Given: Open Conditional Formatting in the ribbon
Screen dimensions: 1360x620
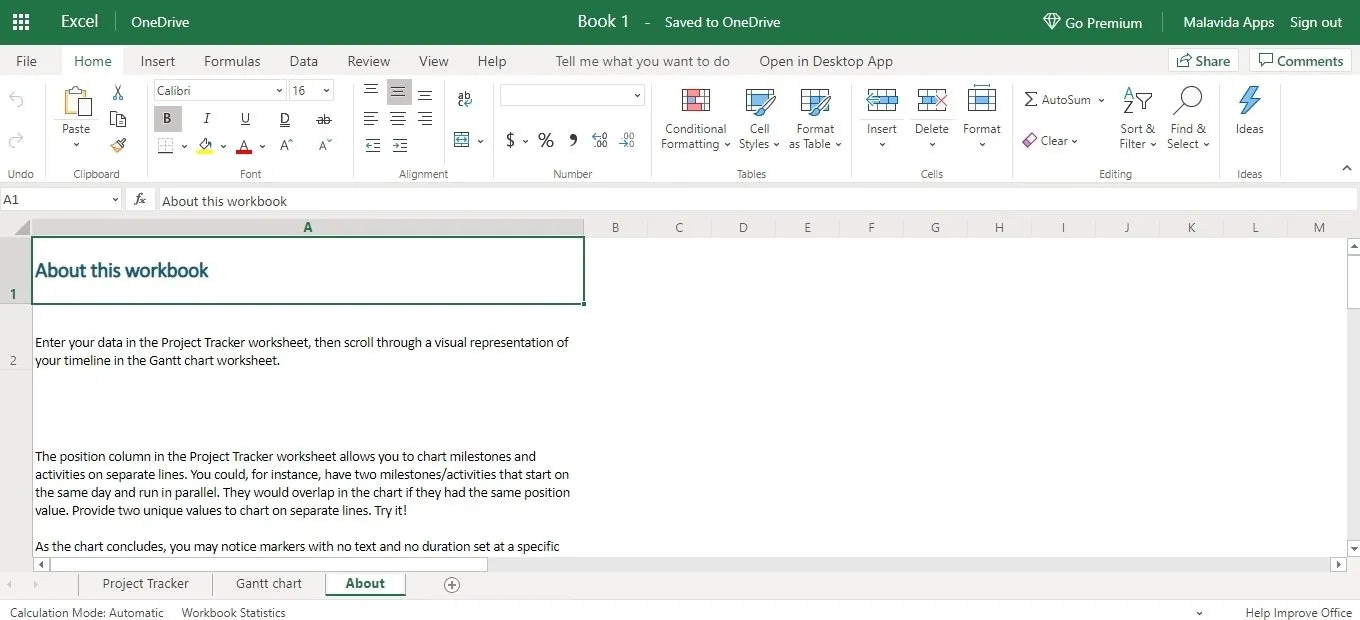Looking at the screenshot, I should [x=695, y=118].
